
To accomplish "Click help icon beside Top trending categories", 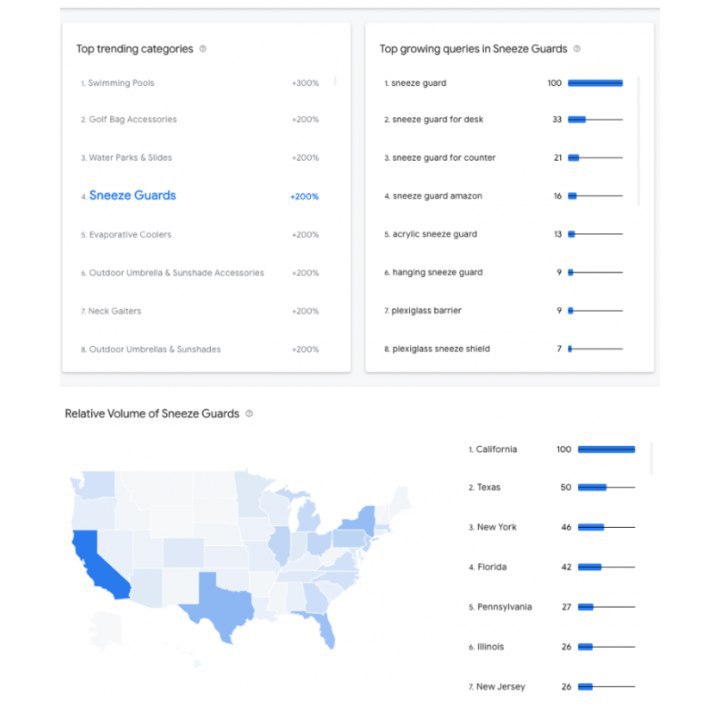I will tap(203, 49).
